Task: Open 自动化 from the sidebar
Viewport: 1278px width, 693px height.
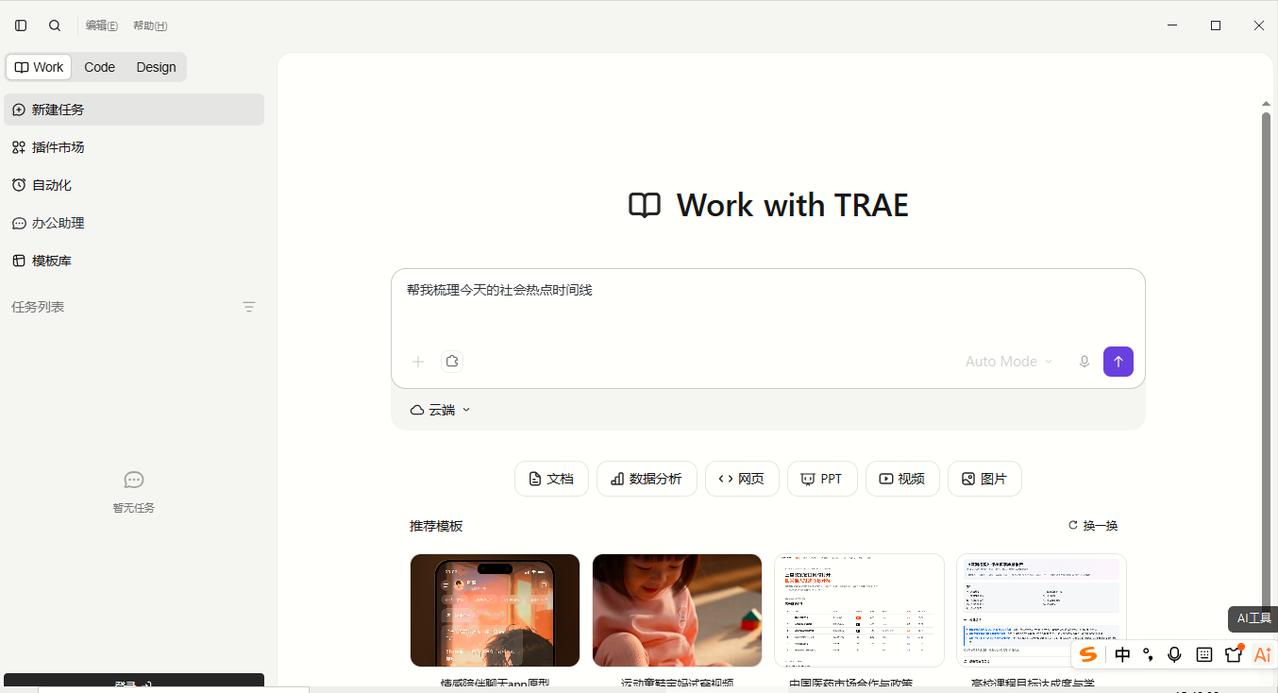Action: [x=134, y=185]
